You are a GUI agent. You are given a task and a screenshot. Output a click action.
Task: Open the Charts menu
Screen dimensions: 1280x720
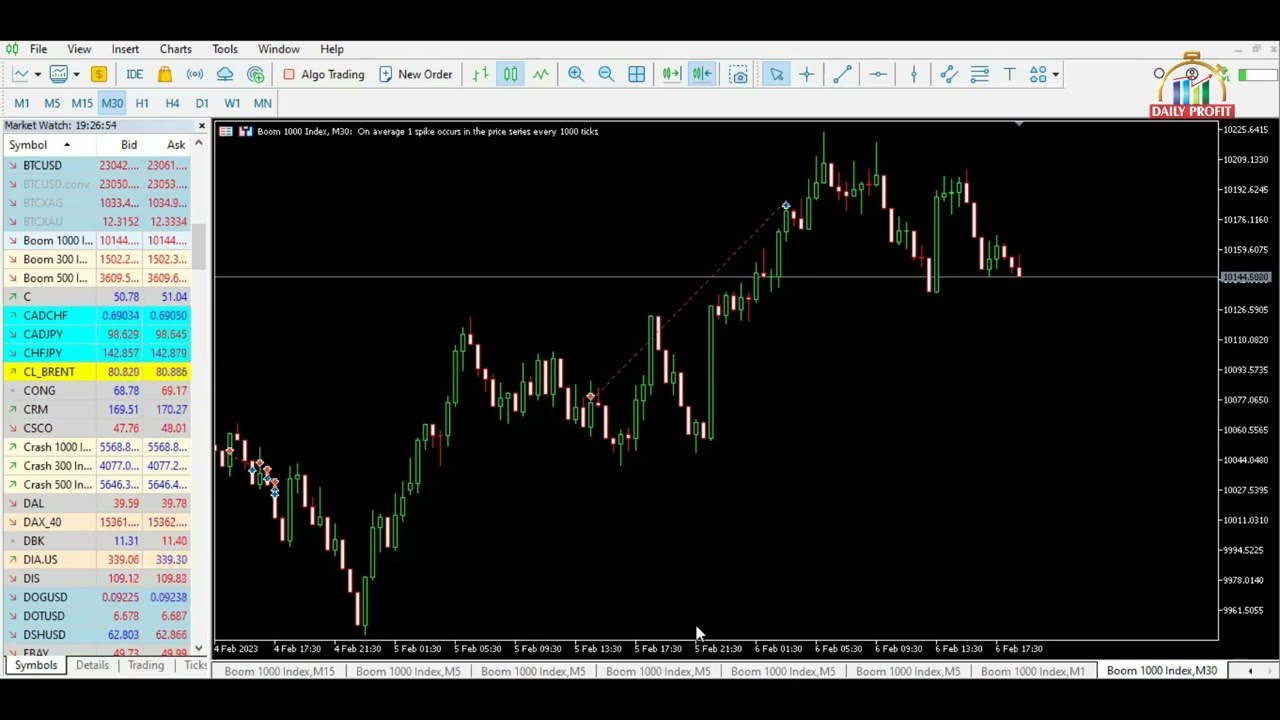[x=175, y=49]
